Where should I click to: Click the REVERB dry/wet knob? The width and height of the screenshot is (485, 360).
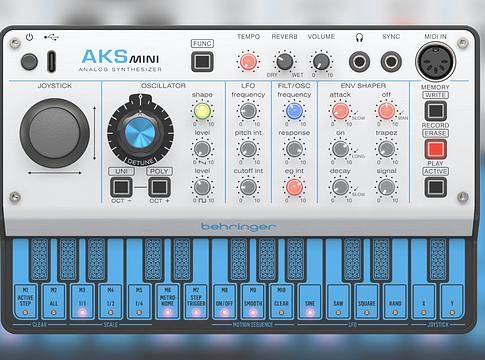coord(284,62)
